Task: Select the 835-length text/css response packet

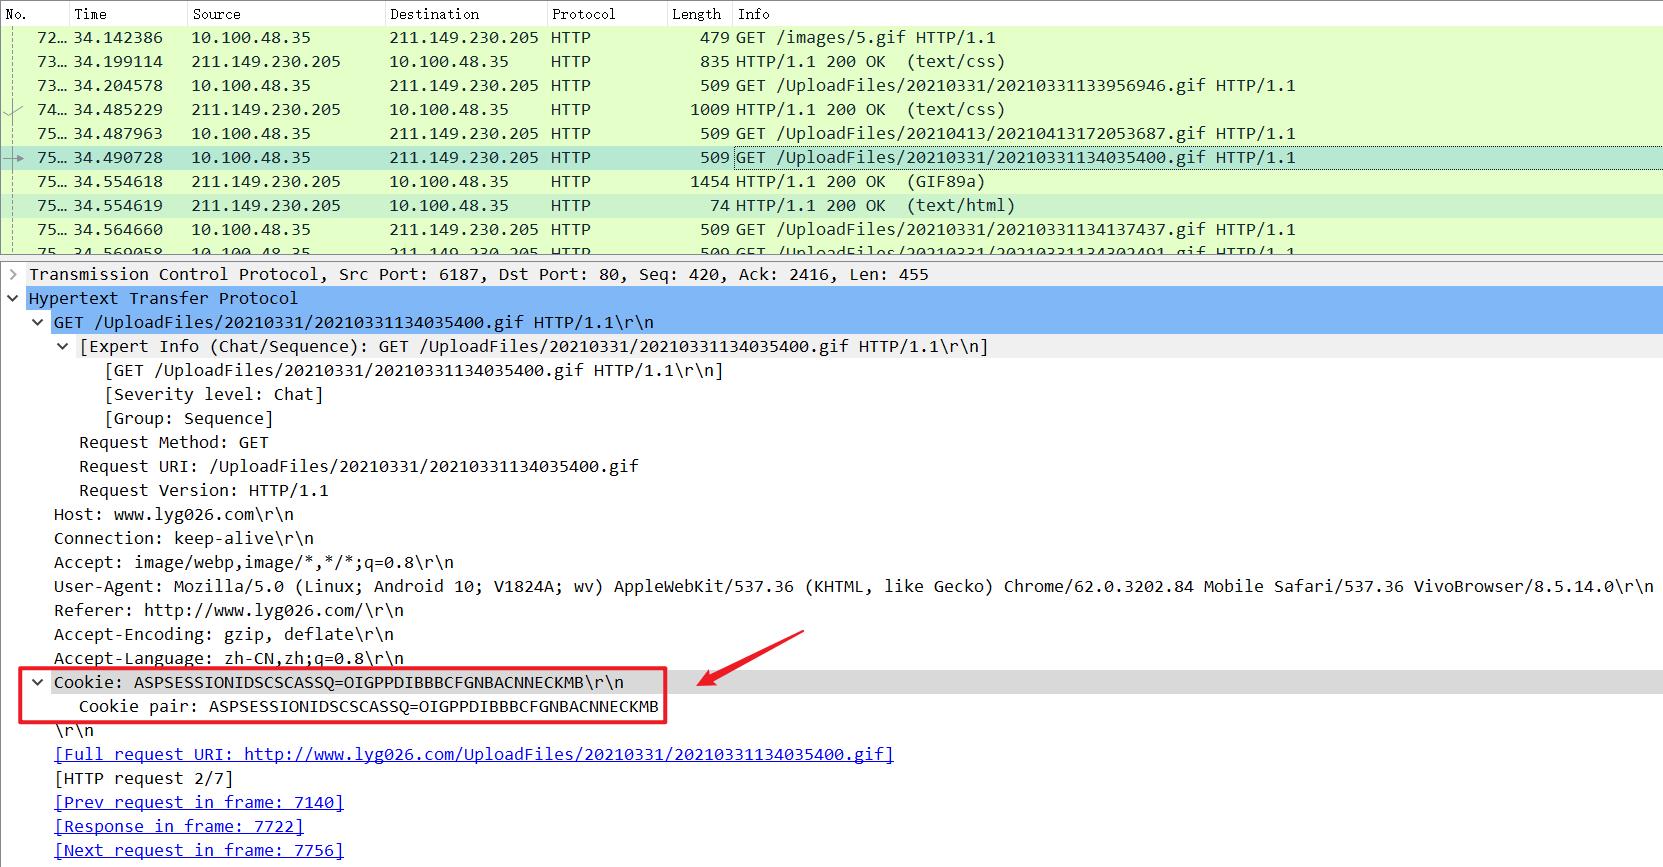Action: pos(831,62)
